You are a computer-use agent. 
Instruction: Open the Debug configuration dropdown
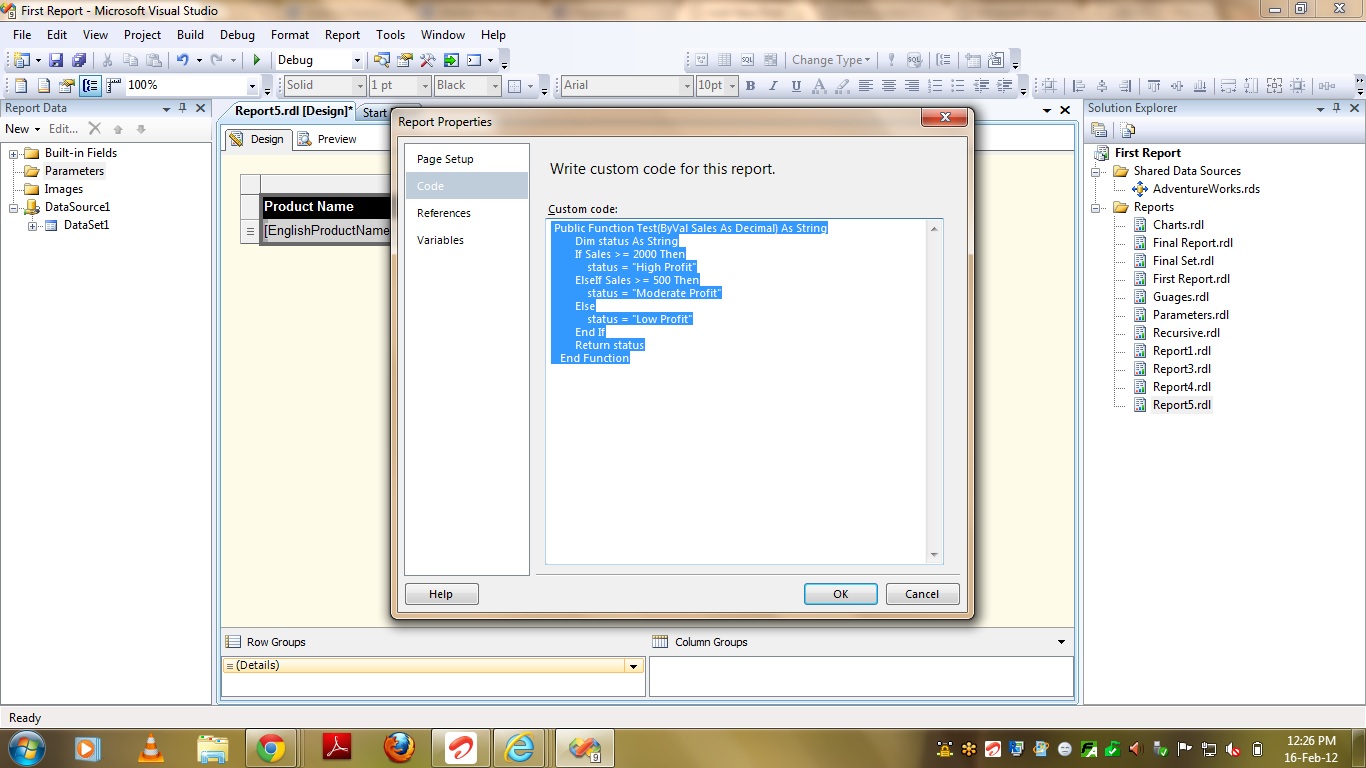[x=355, y=61]
